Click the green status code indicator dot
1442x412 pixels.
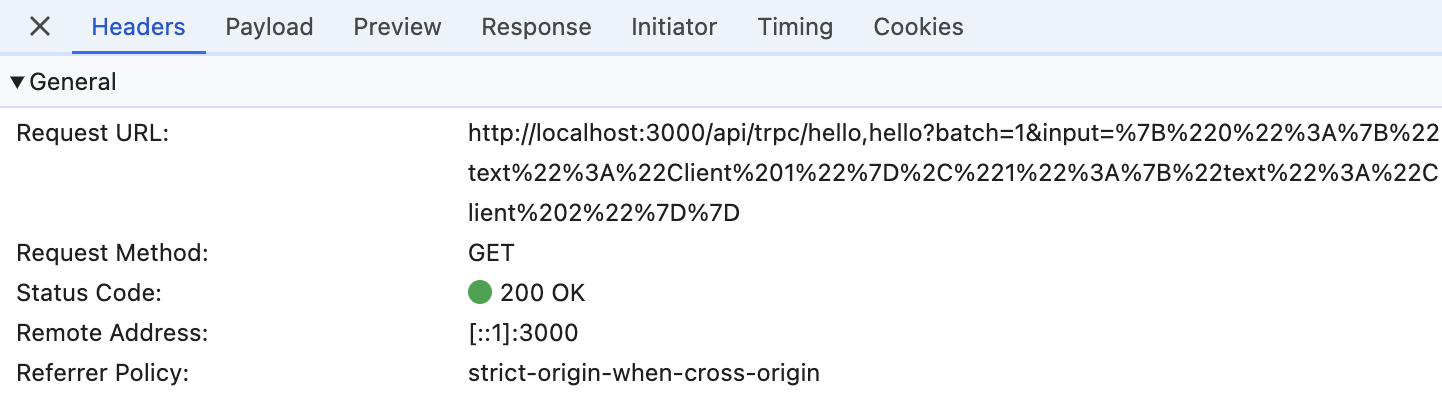480,293
